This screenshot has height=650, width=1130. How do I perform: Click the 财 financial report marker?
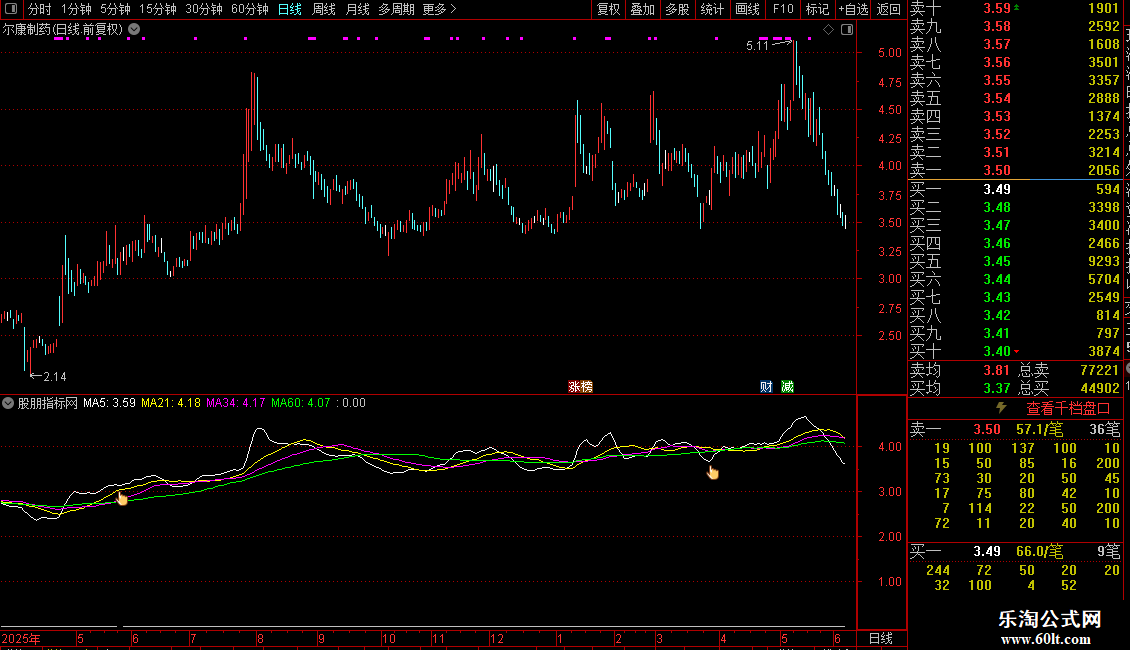point(766,387)
